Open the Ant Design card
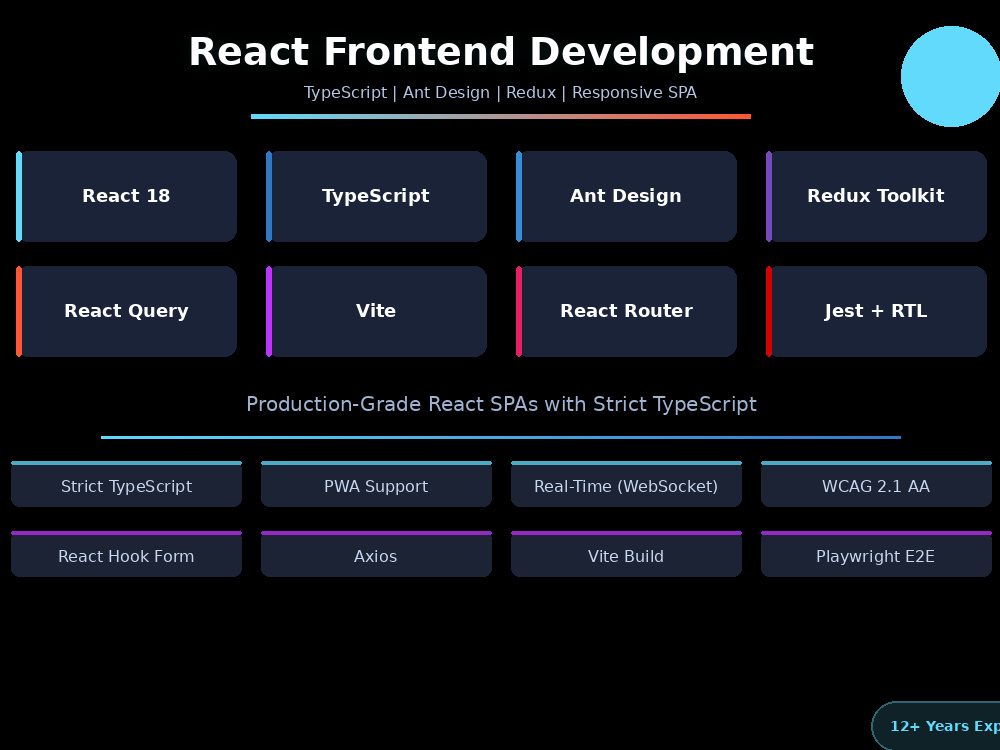1000x750 pixels. pyautogui.click(x=626, y=196)
